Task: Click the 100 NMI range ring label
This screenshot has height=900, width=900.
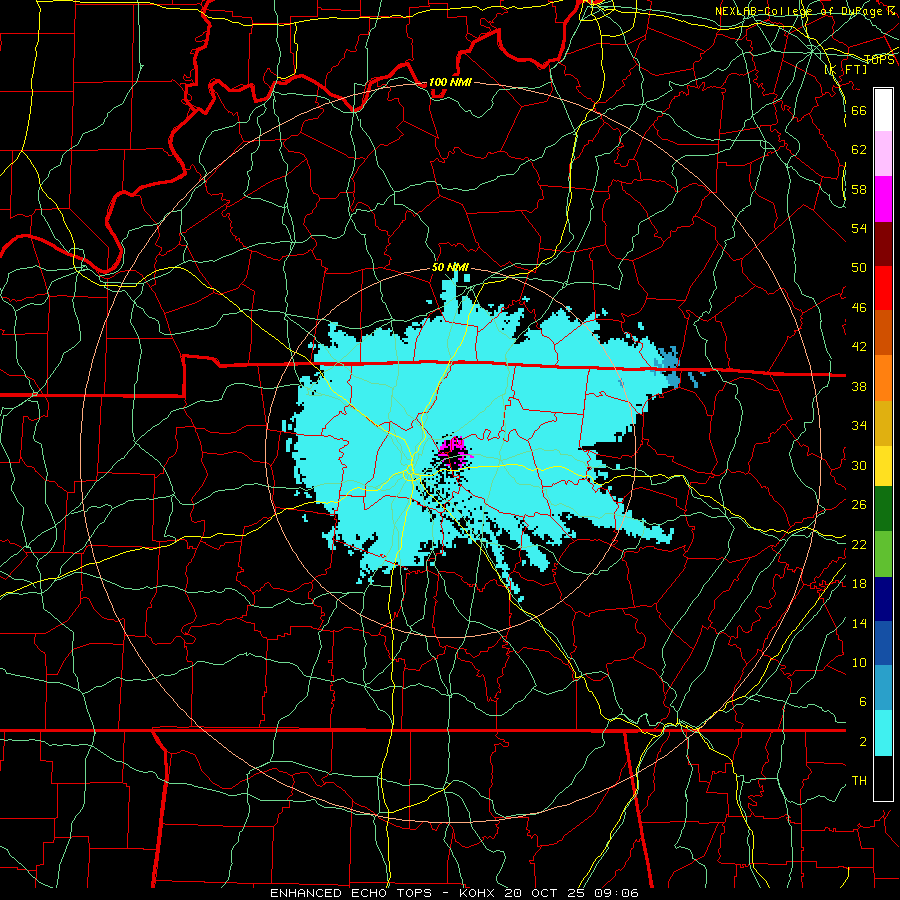Action: [450, 82]
